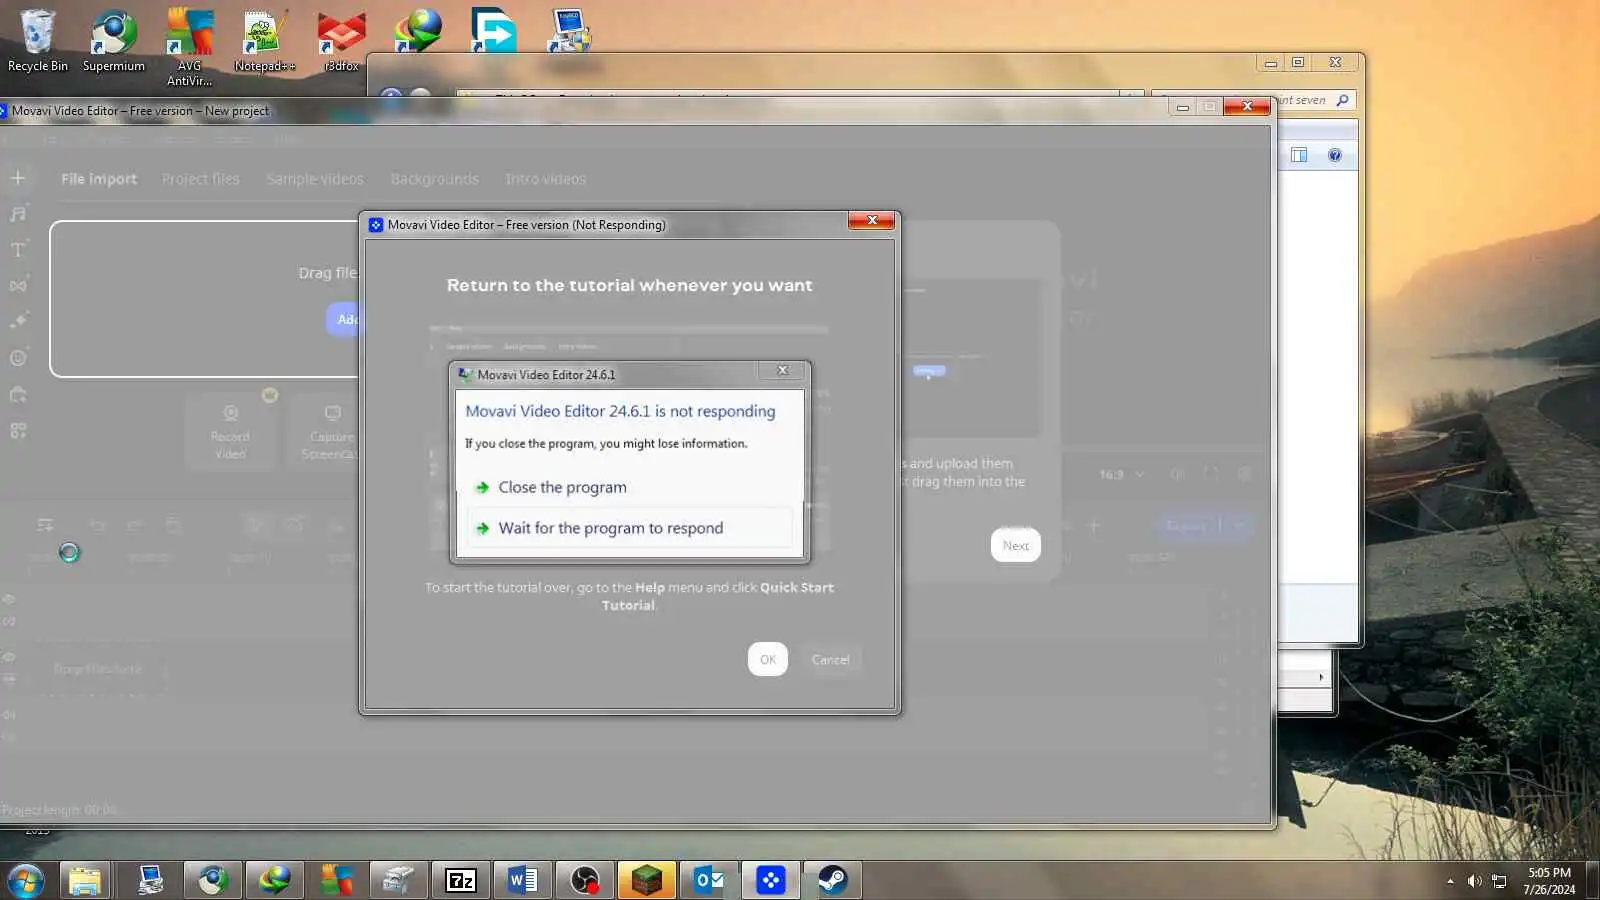Click OK in the tutorial dialog
This screenshot has width=1600, height=900.
pyautogui.click(x=767, y=659)
